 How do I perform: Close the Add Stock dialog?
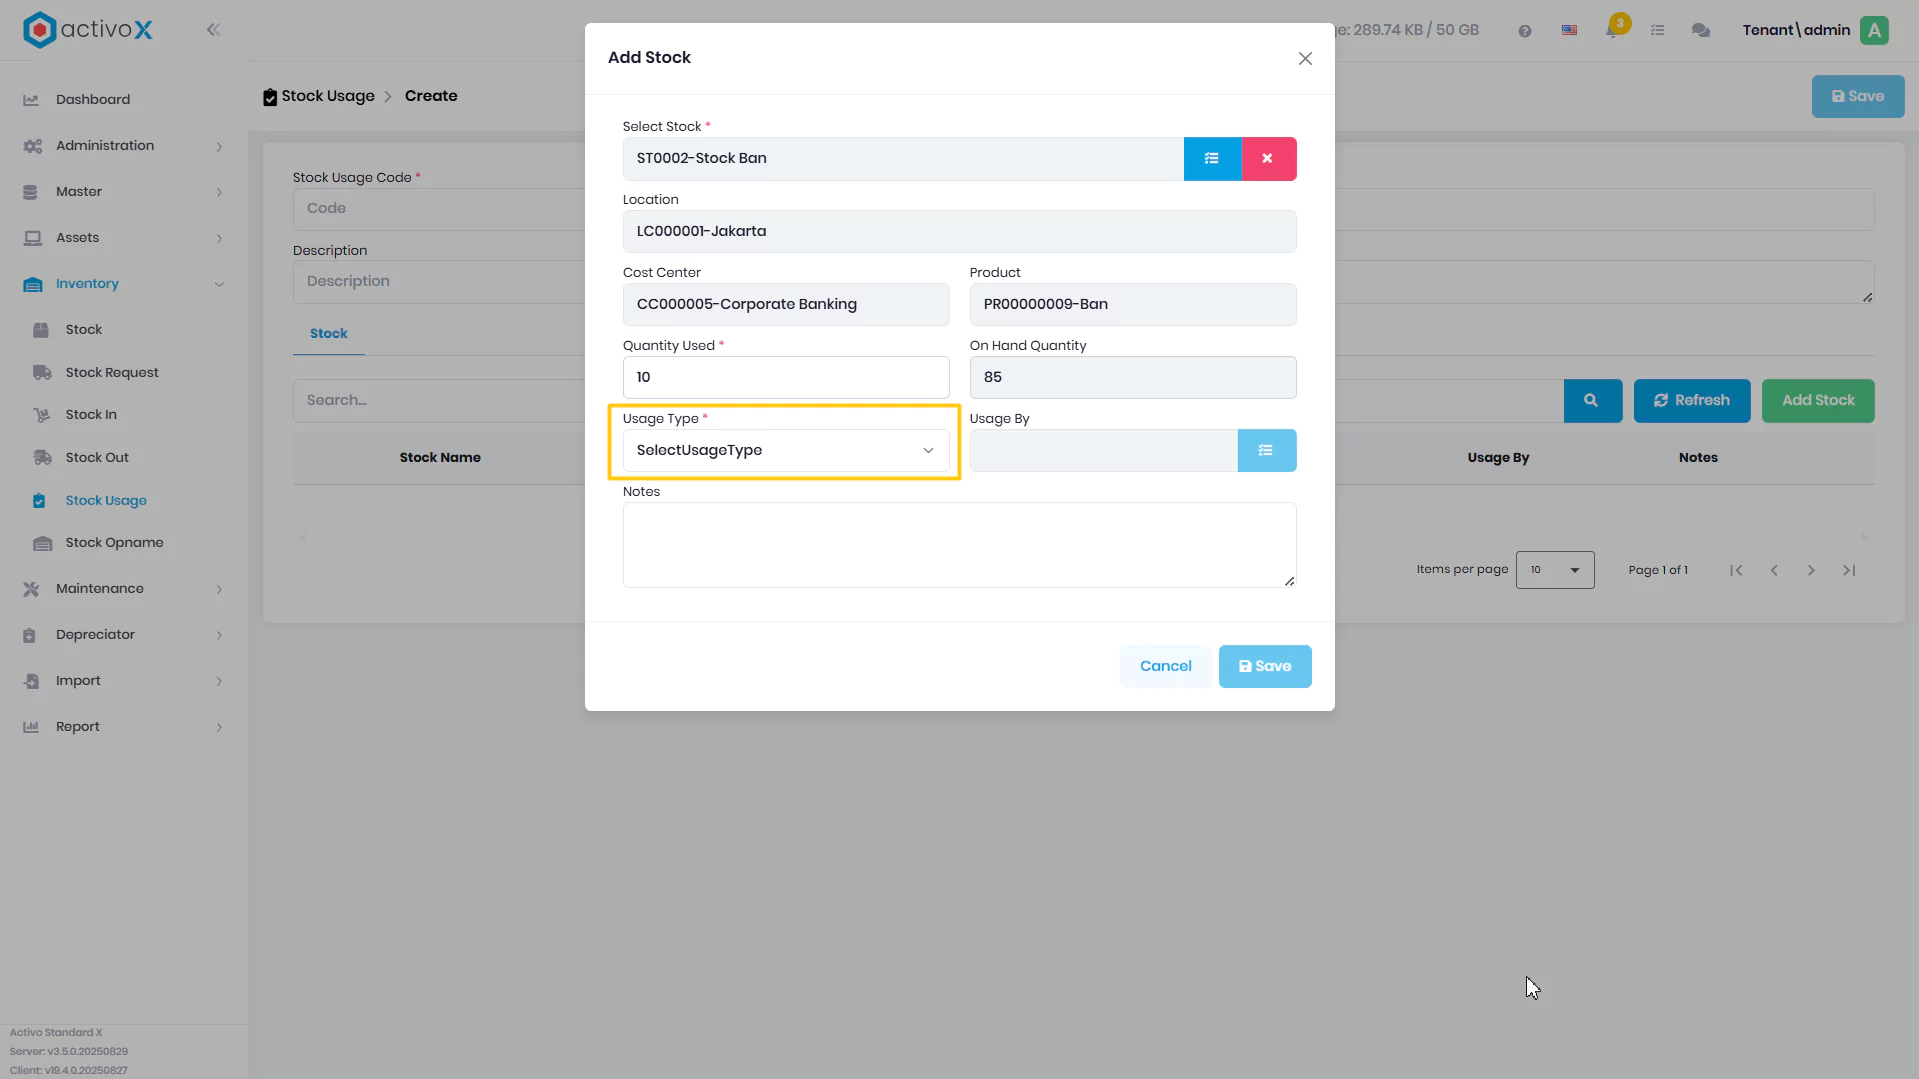tap(1304, 59)
